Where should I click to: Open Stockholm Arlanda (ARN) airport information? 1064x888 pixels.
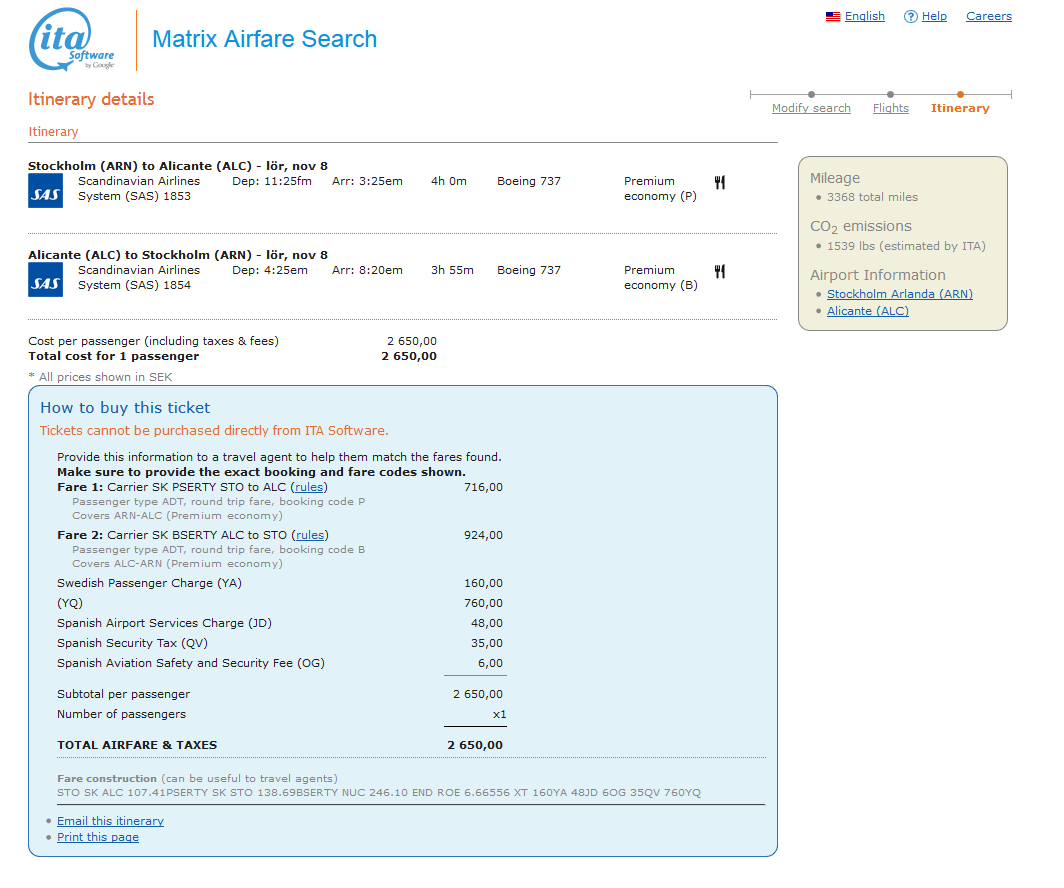(899, 294)
